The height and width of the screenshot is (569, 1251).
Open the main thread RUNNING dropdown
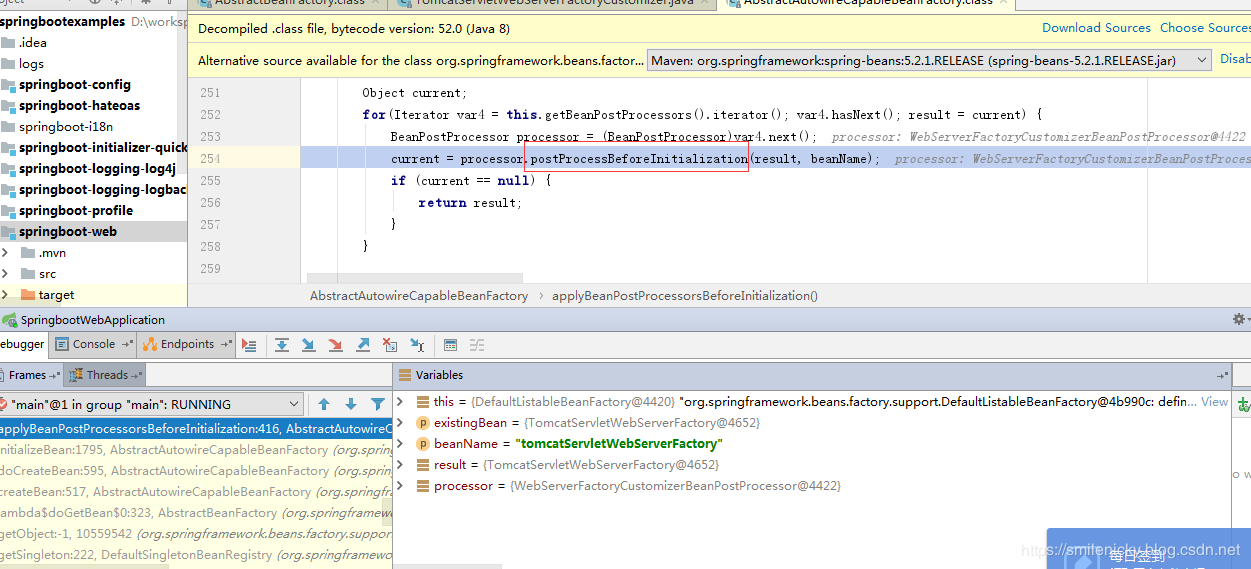coord(151,404)
